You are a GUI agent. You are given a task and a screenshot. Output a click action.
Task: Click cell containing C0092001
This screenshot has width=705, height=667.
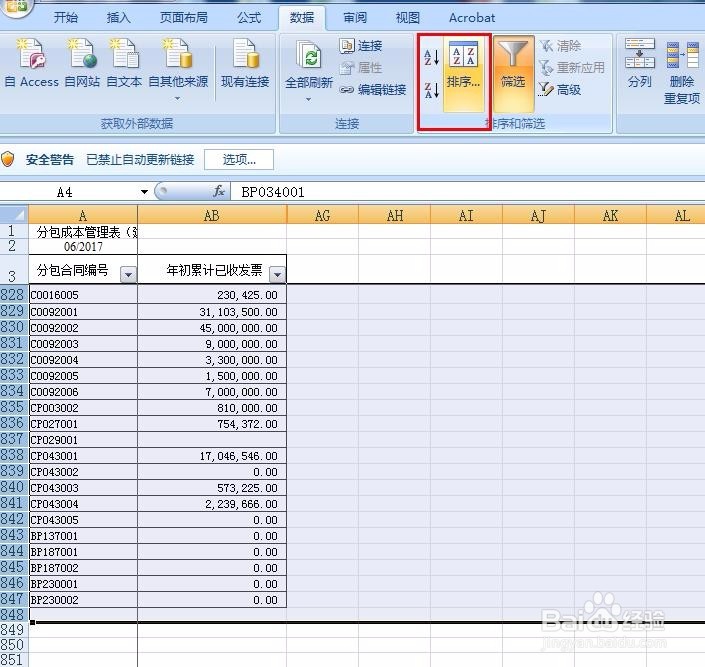83,312
